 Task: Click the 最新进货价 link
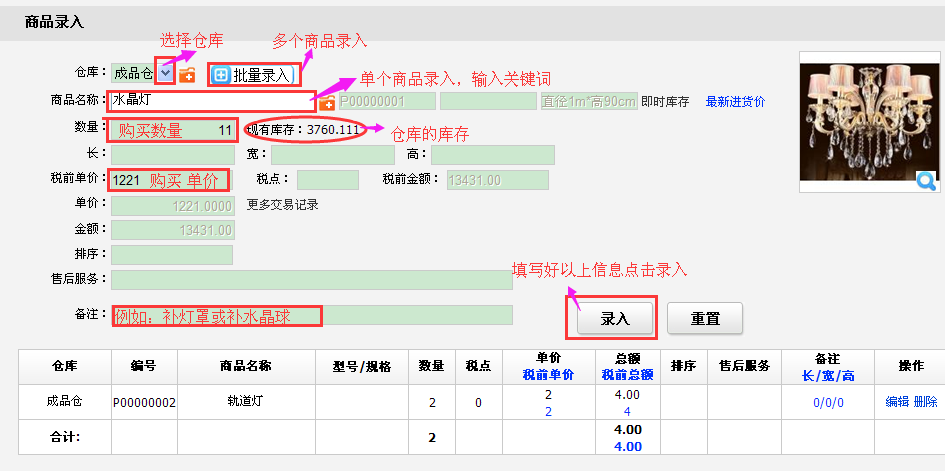[735, 101]
